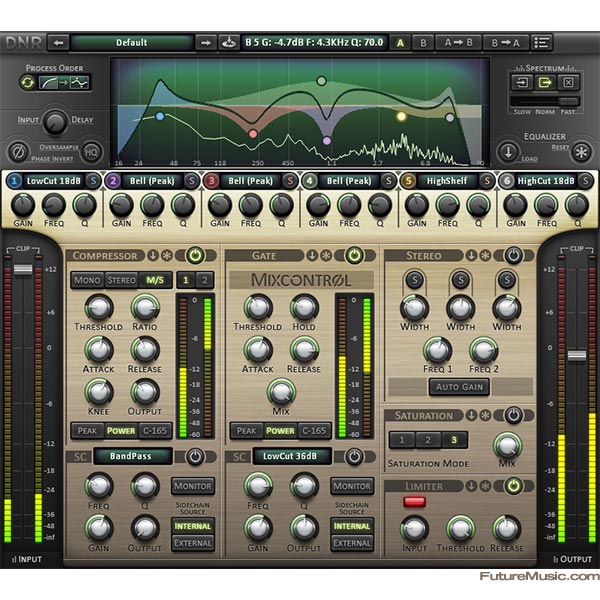This screenshot has width=600, height=600.
Task: Select spectrum input source icon
Action: point(522,82)
